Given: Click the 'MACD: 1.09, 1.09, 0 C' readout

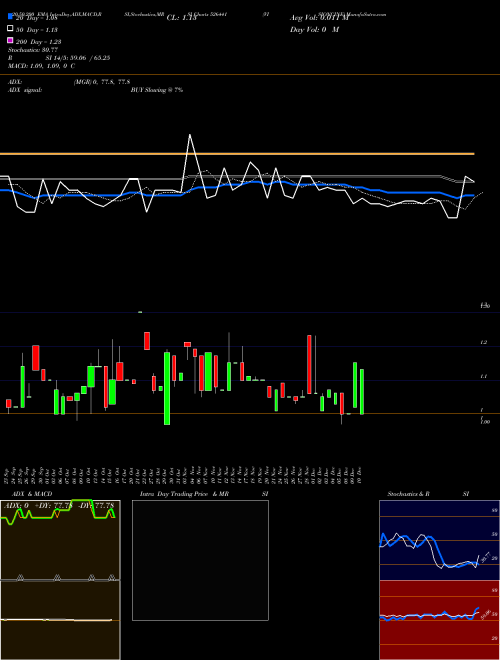Looking at the screenshot, I should (x=42, y=66).
